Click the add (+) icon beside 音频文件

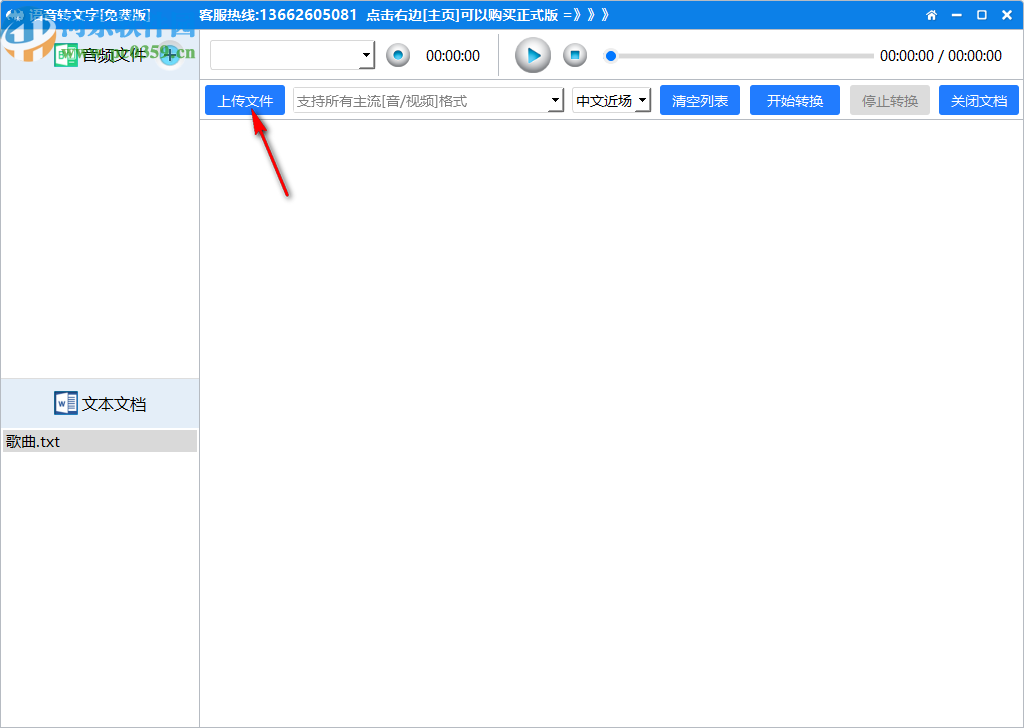tap(169, 55)
